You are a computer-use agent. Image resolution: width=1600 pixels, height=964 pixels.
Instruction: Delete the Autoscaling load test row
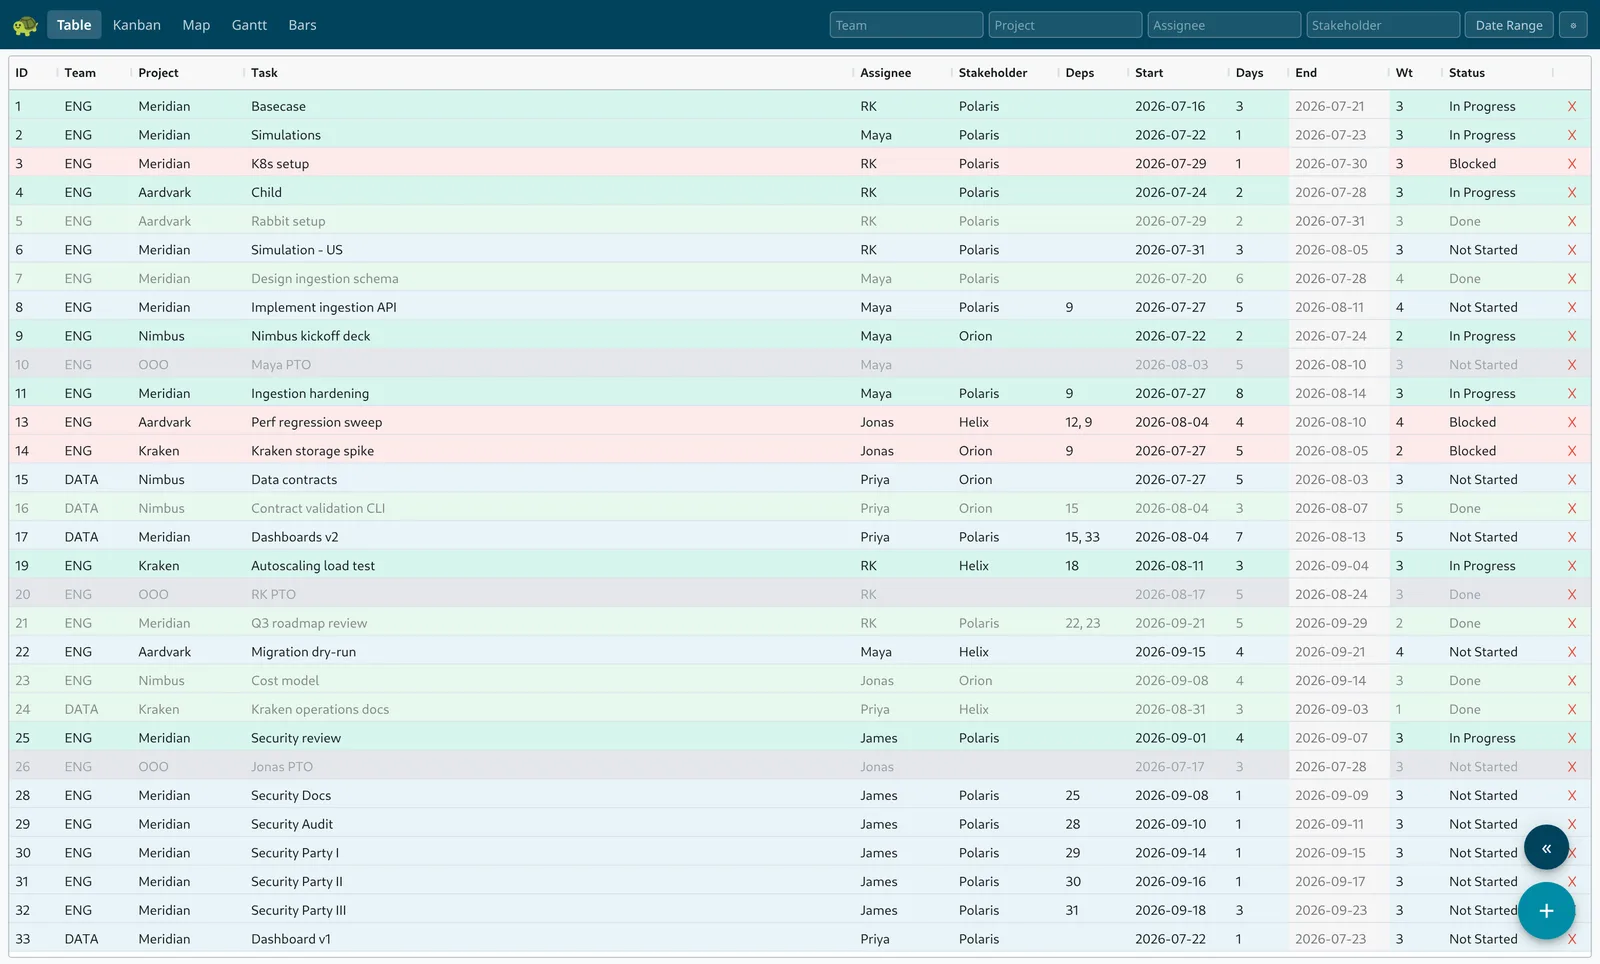pos(1572,566)
